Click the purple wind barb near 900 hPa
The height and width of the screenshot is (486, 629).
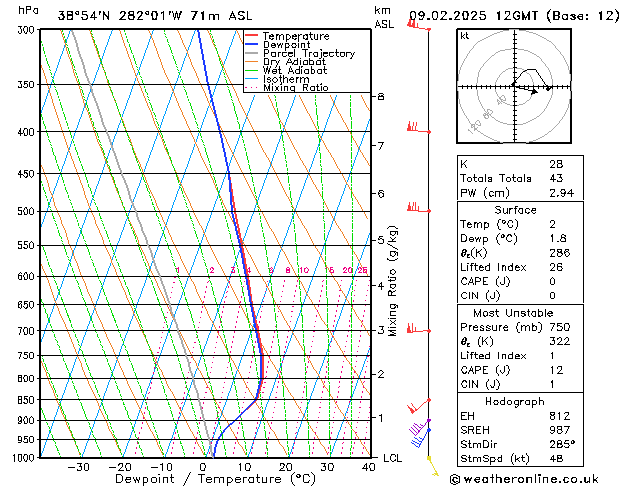click(x=420, y=427)
